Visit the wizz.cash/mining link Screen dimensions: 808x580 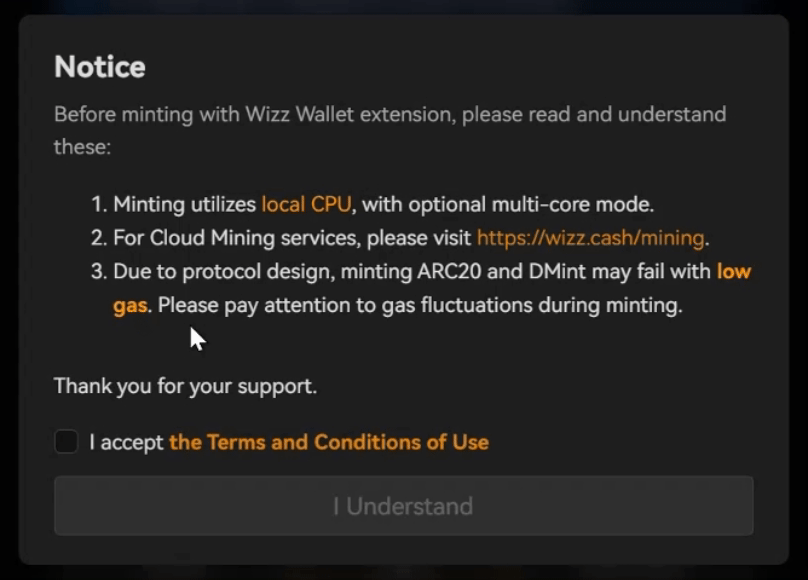[x=591, y=238]
